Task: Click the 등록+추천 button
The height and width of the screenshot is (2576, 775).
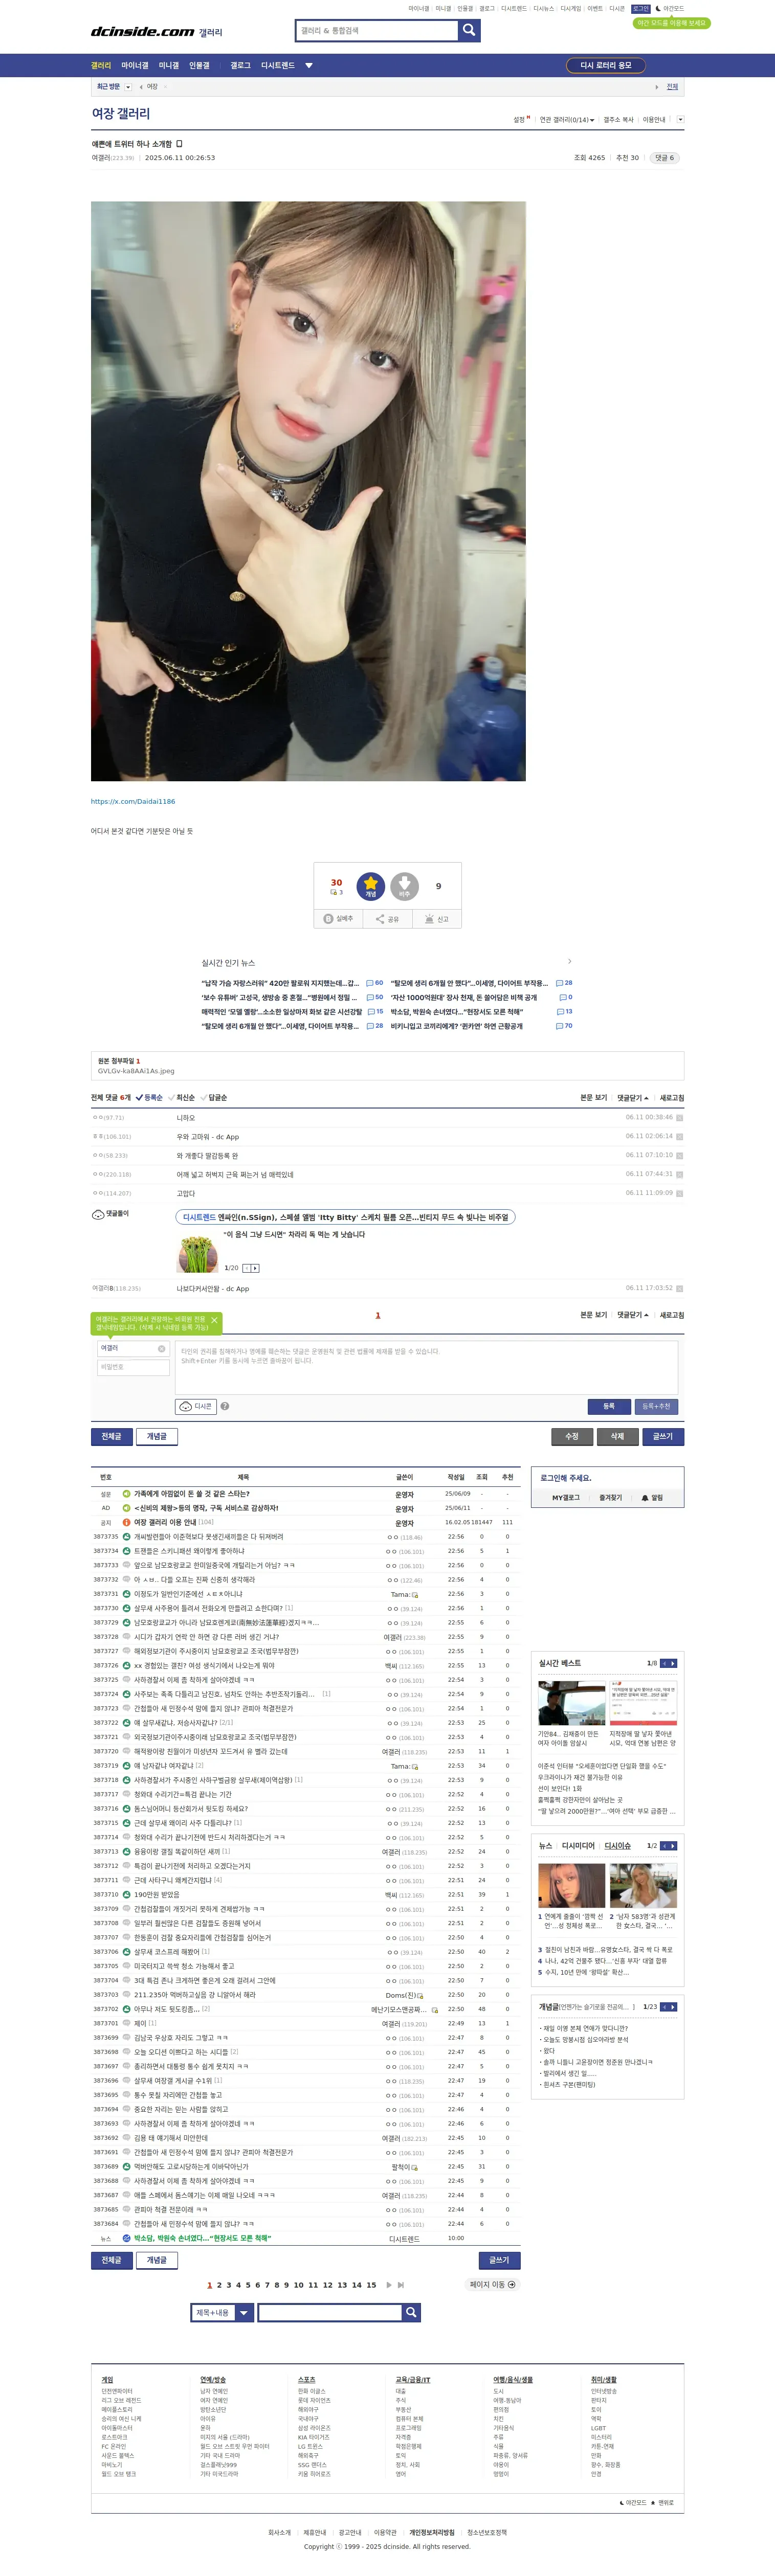Action: tap(656, 1406)
